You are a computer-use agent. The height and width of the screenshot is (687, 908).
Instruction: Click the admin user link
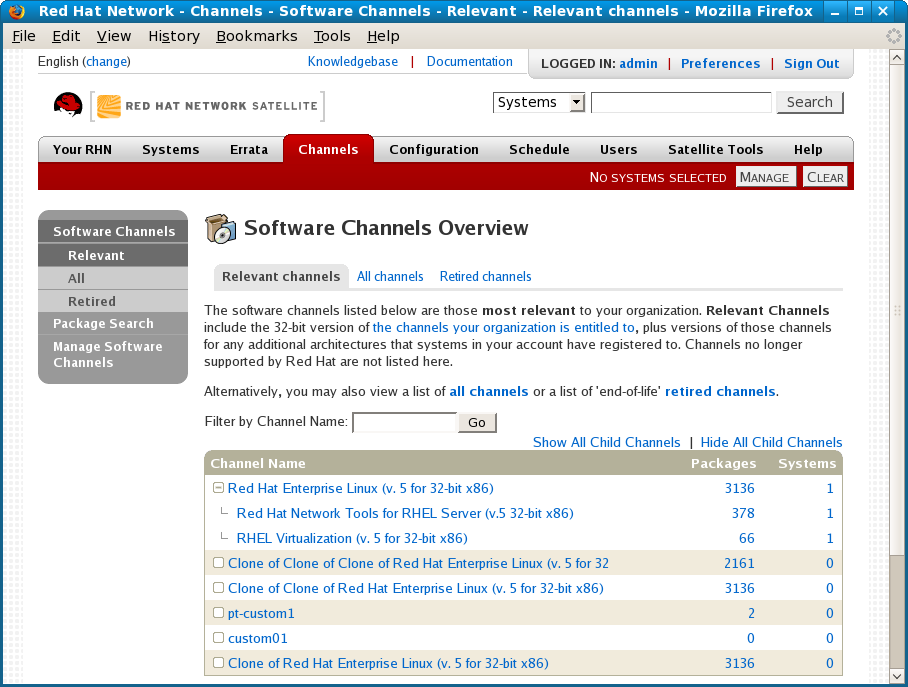(638, 64)
